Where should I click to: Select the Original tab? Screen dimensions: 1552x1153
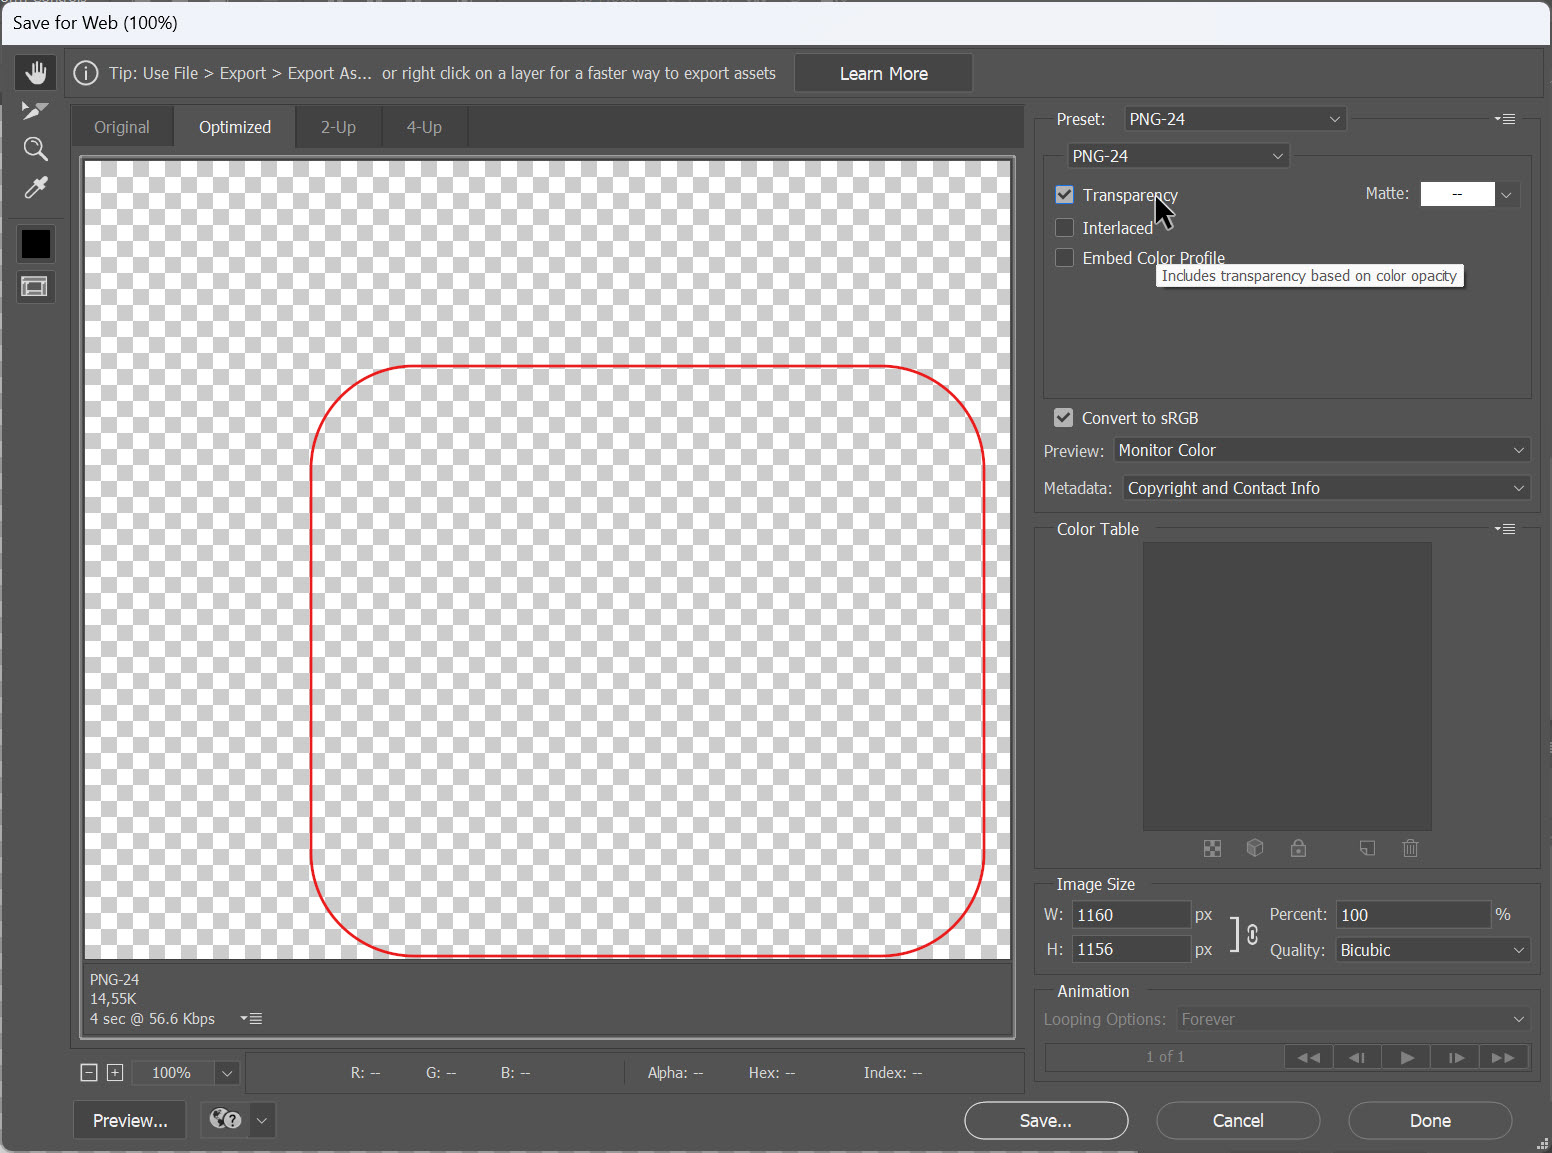(x=121, y=126)
